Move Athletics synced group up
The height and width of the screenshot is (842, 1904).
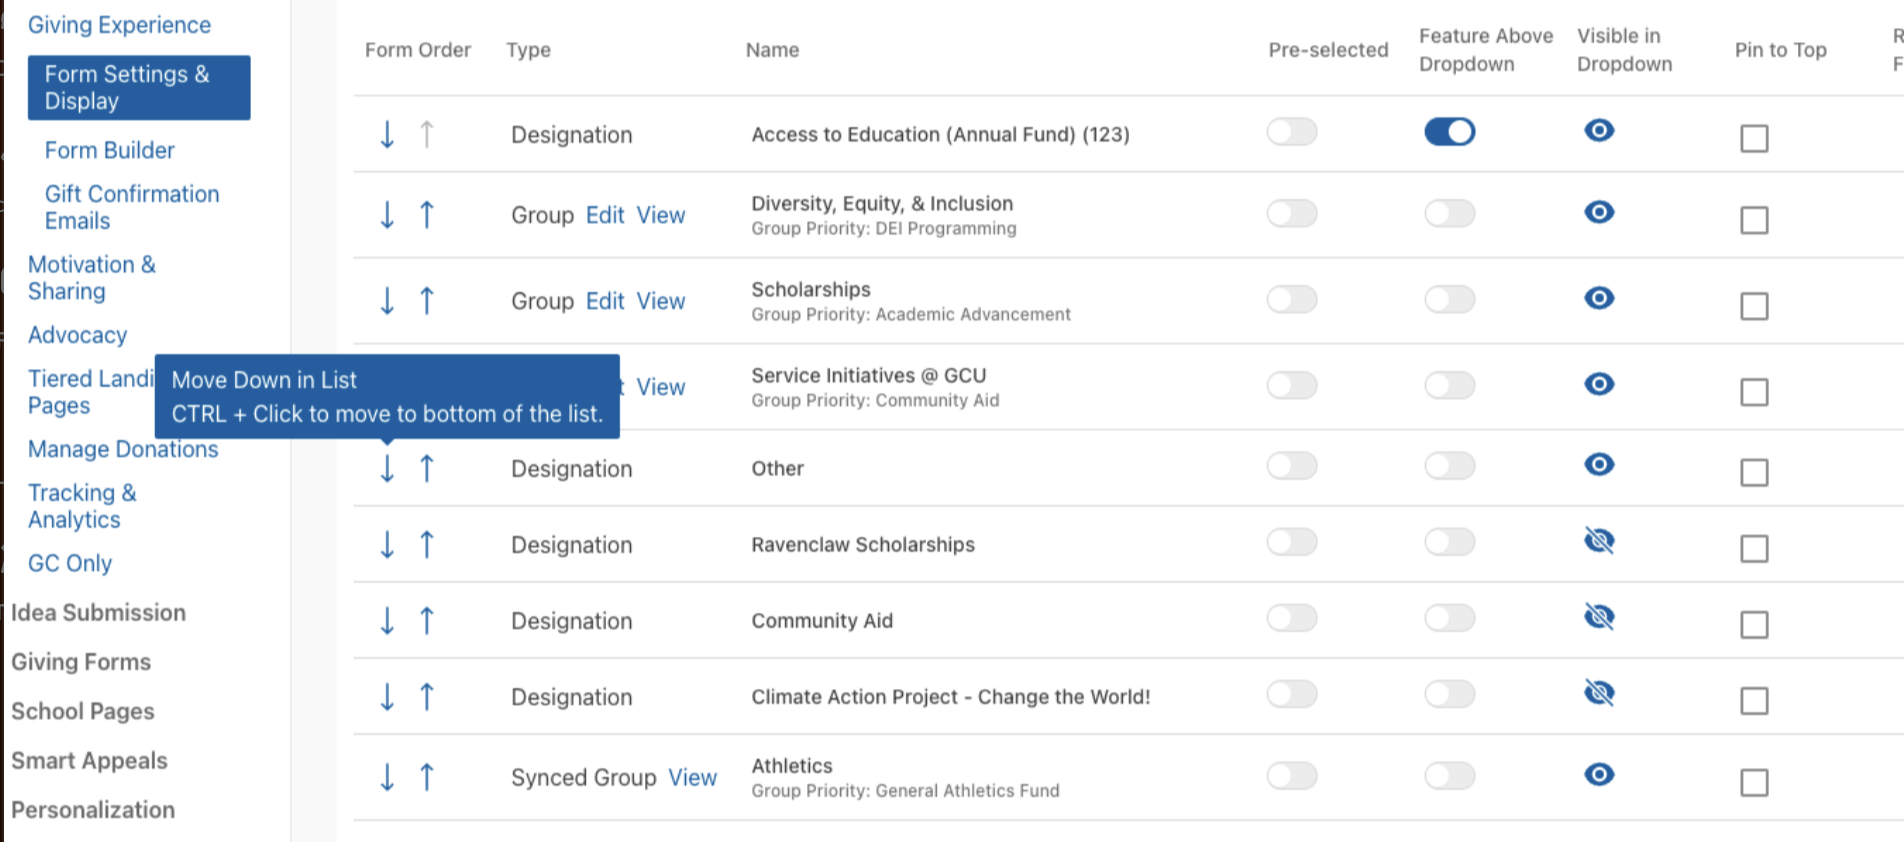(427, 777)
